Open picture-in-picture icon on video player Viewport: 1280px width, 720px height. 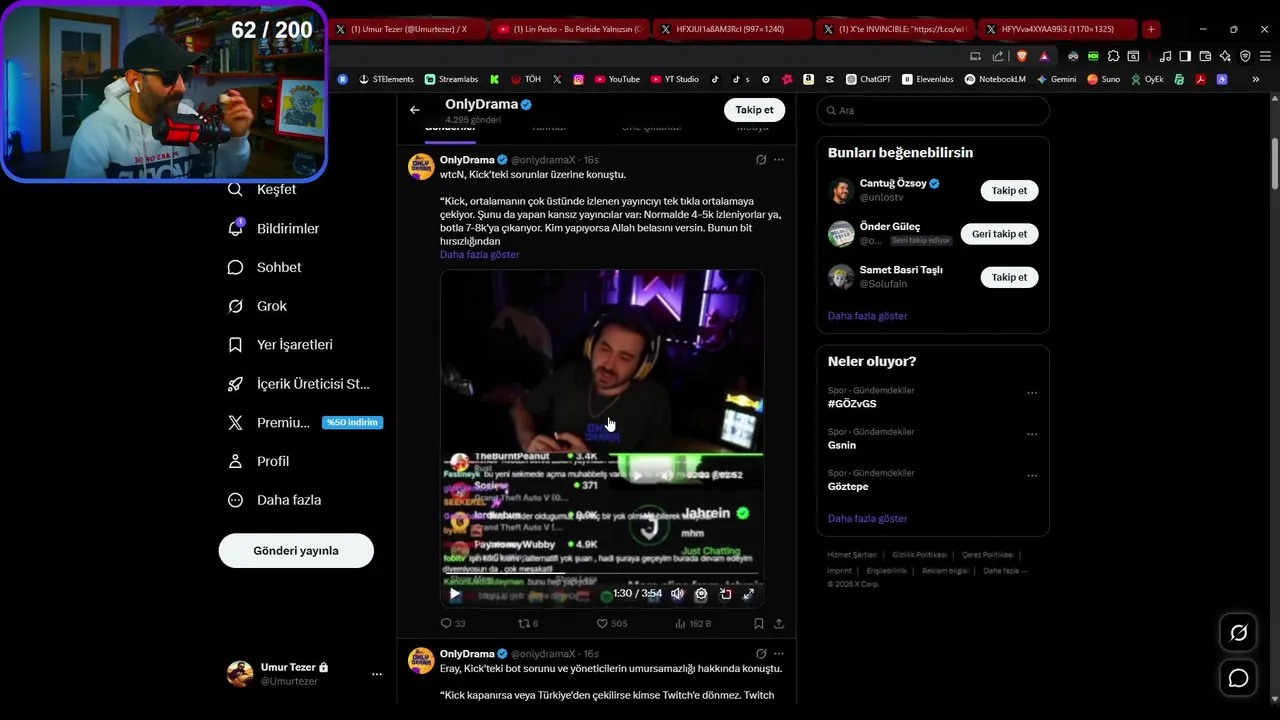(725, 594)
